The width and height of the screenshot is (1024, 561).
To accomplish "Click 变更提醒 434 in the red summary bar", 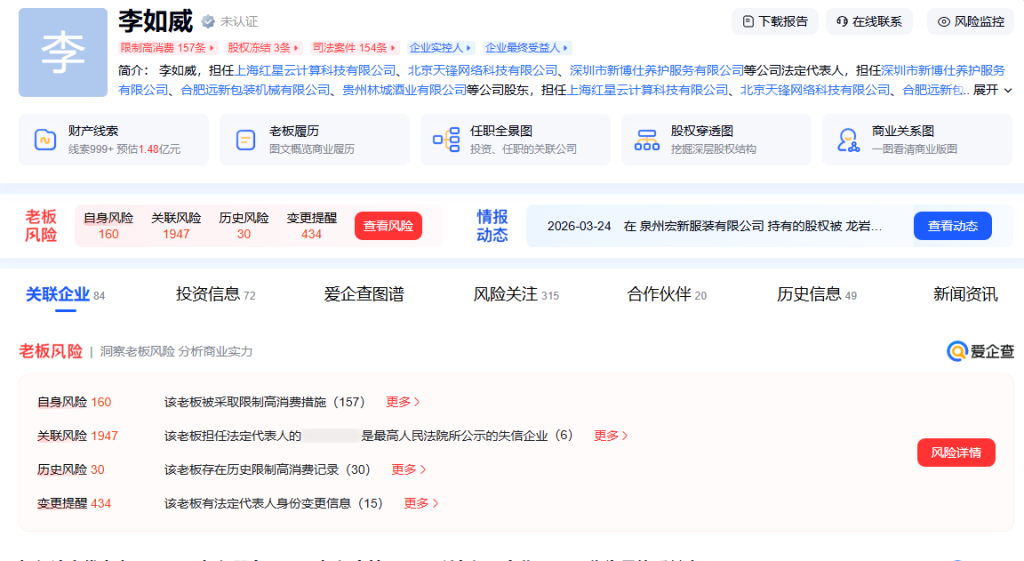I will (312, 226).
